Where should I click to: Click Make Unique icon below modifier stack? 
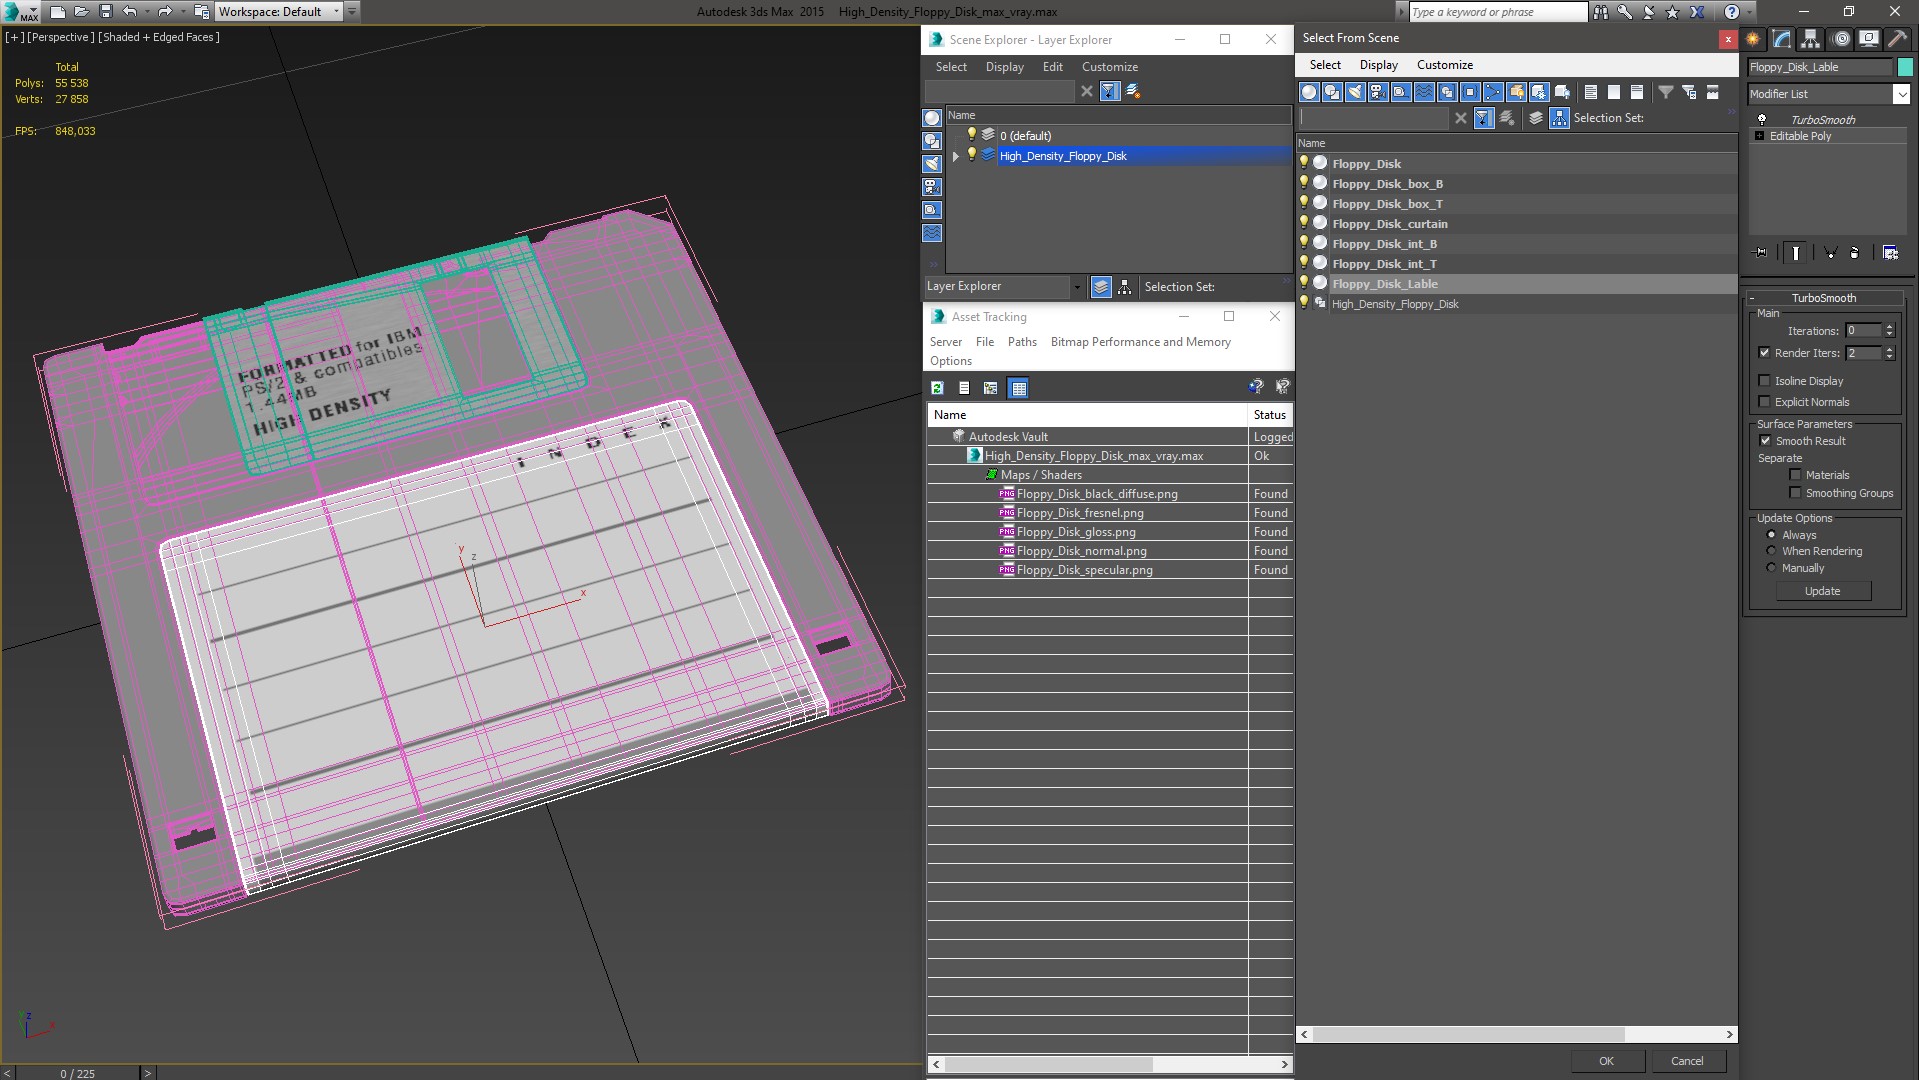tap(1830, 253)
